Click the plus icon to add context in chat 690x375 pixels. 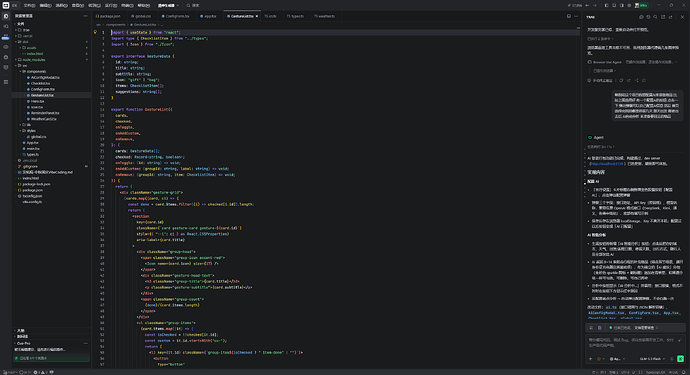click(x=591, y=359)
